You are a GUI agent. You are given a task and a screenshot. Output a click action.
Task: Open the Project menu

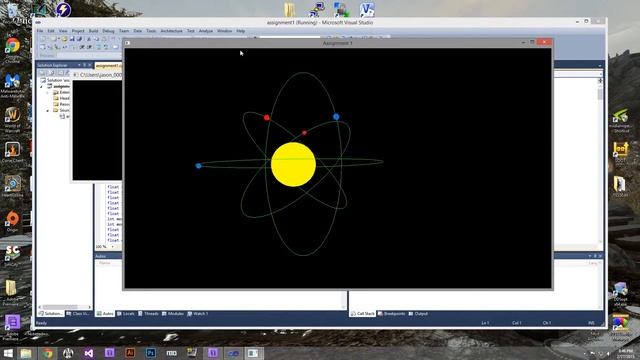(78, 31)
